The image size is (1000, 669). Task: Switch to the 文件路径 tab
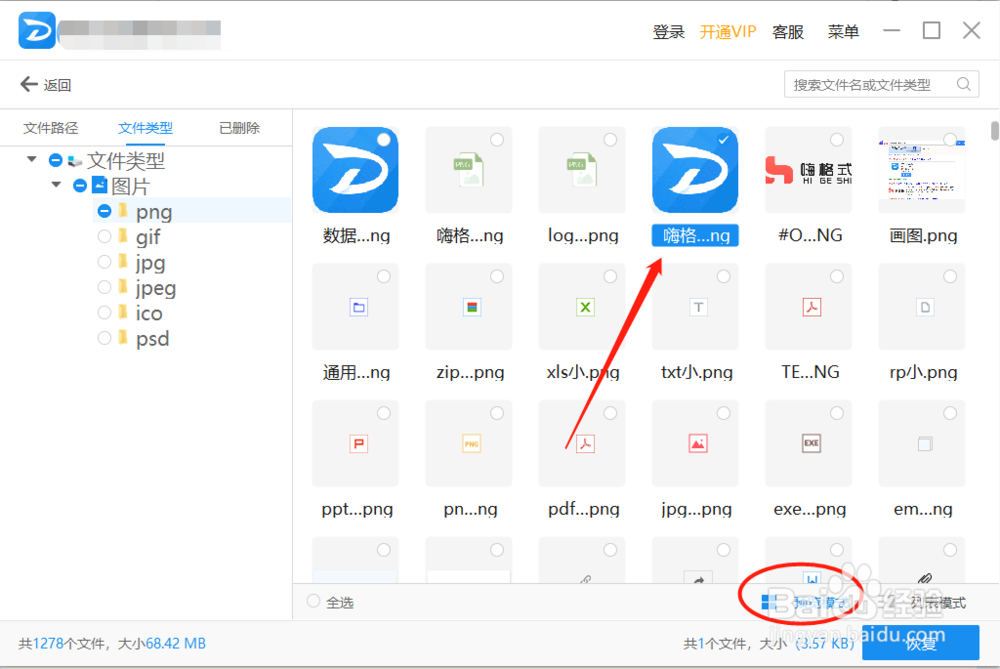pos(51,128)
